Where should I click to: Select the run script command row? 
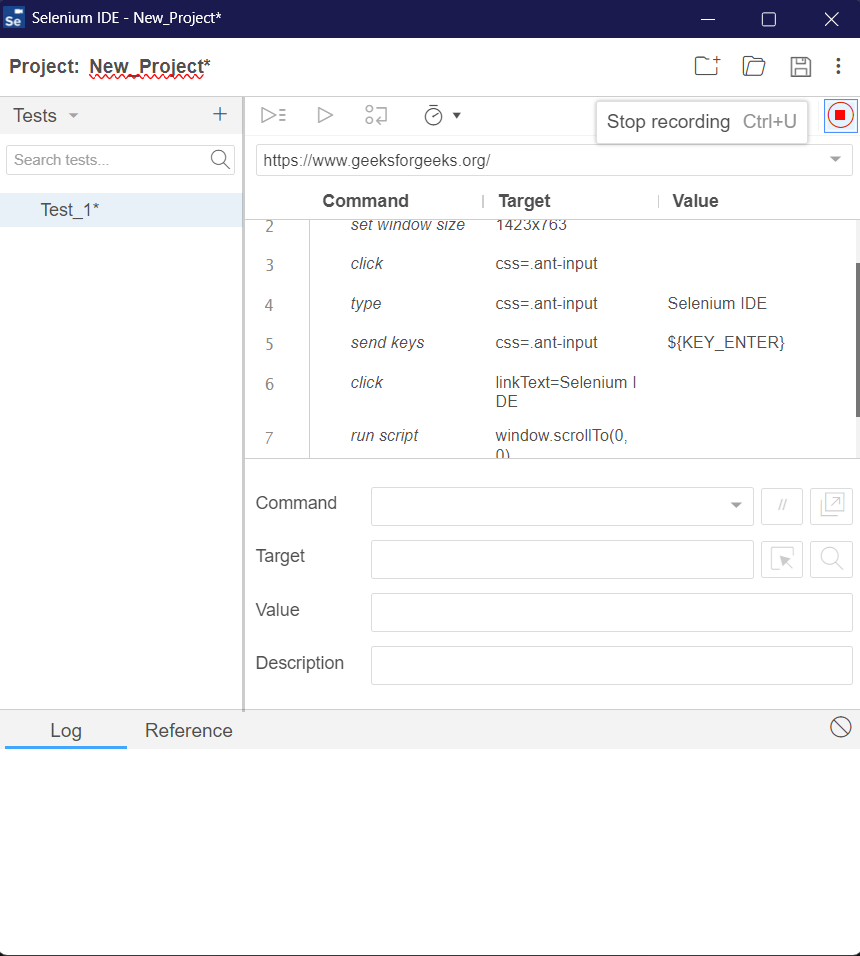pyautogui.click(x=550, y=439)
